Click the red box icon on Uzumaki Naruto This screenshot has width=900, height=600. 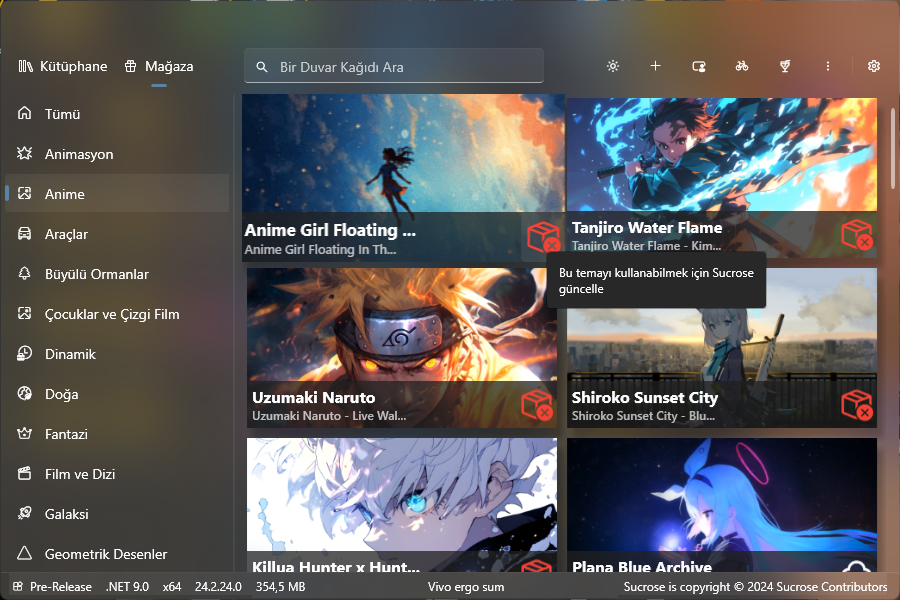[x=537, y=405]
